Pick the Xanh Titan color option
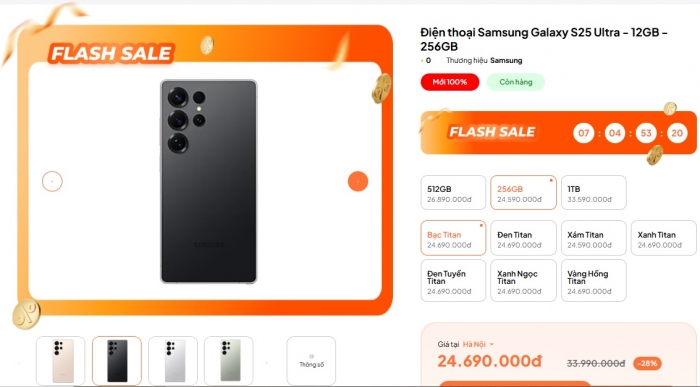Viewport: 700px width, 387px height. click(664, 238)
